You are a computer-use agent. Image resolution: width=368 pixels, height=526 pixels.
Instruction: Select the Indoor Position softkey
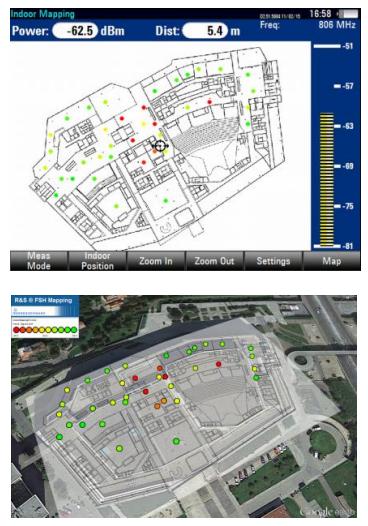97,261
